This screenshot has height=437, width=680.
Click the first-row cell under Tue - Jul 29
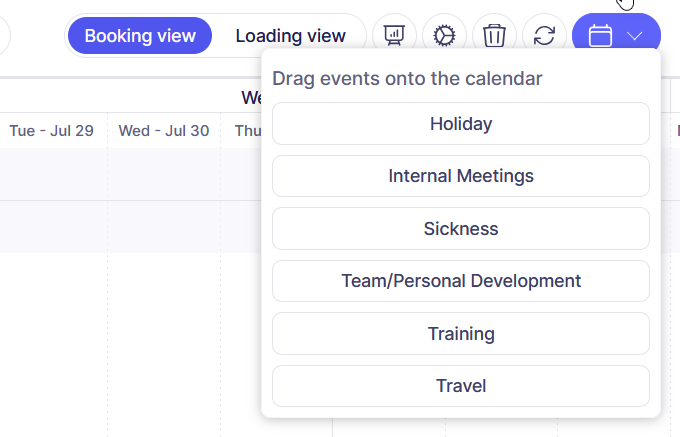pos(53,174)
